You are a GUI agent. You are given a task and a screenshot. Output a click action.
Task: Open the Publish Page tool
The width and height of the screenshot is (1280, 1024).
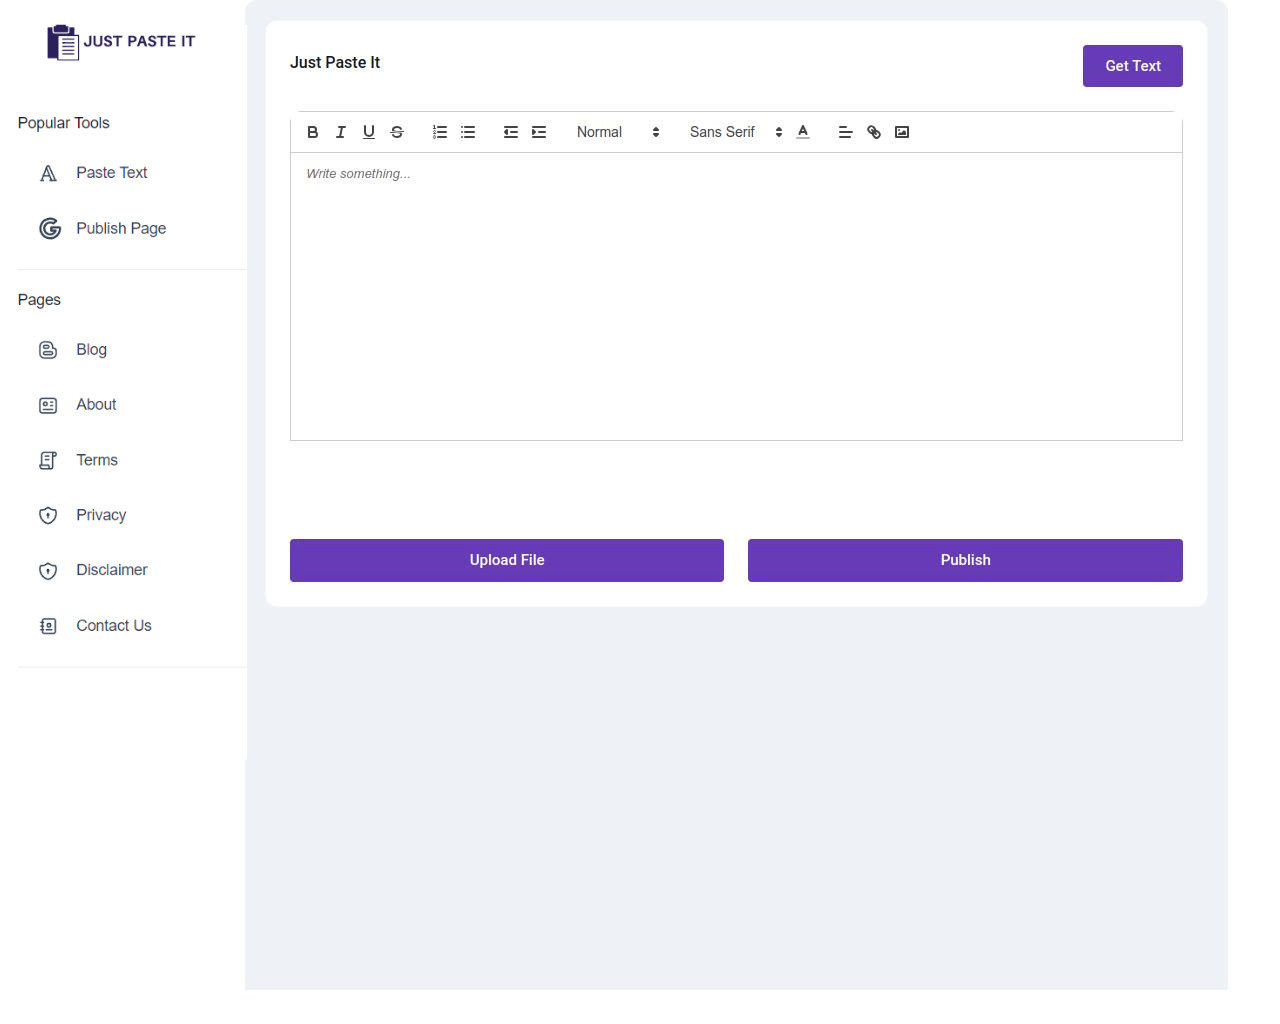(120, 228)
